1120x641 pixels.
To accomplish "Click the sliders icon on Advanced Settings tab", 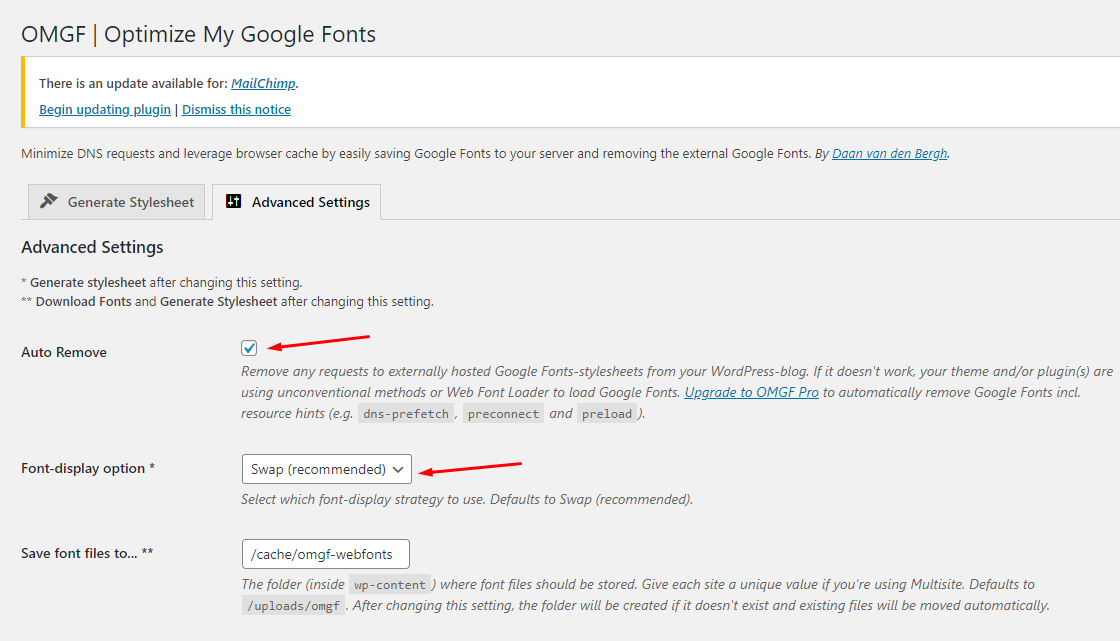I will click(234, 201).
